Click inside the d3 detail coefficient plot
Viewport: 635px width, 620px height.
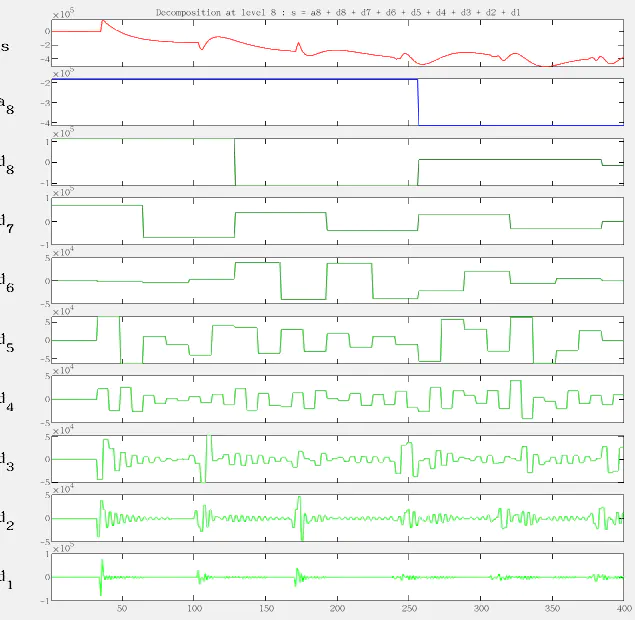coord(337,458)
